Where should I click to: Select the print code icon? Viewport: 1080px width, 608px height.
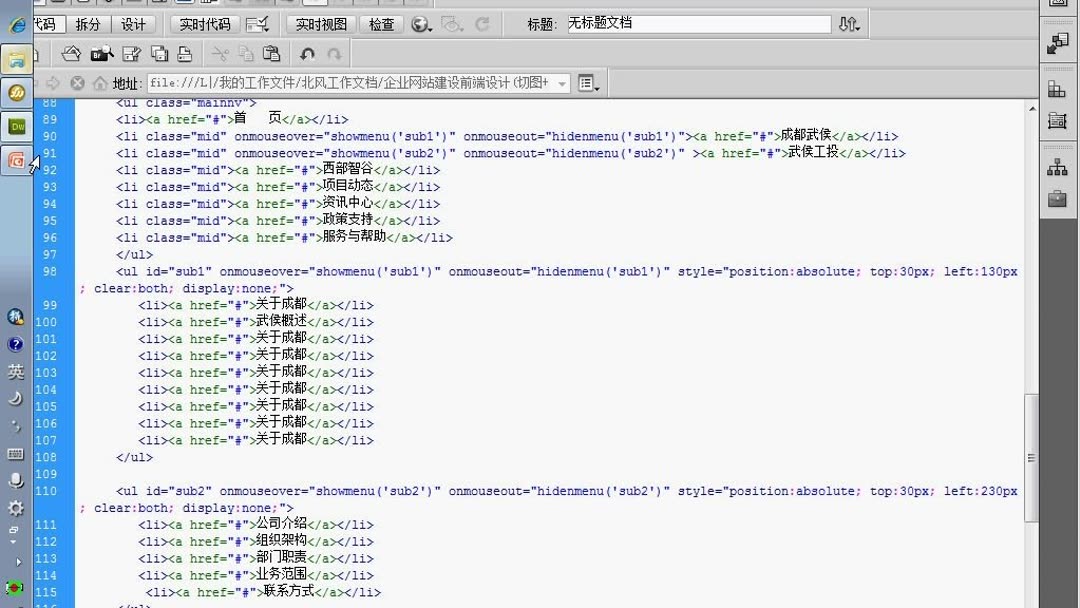click(x=186, y=55)
